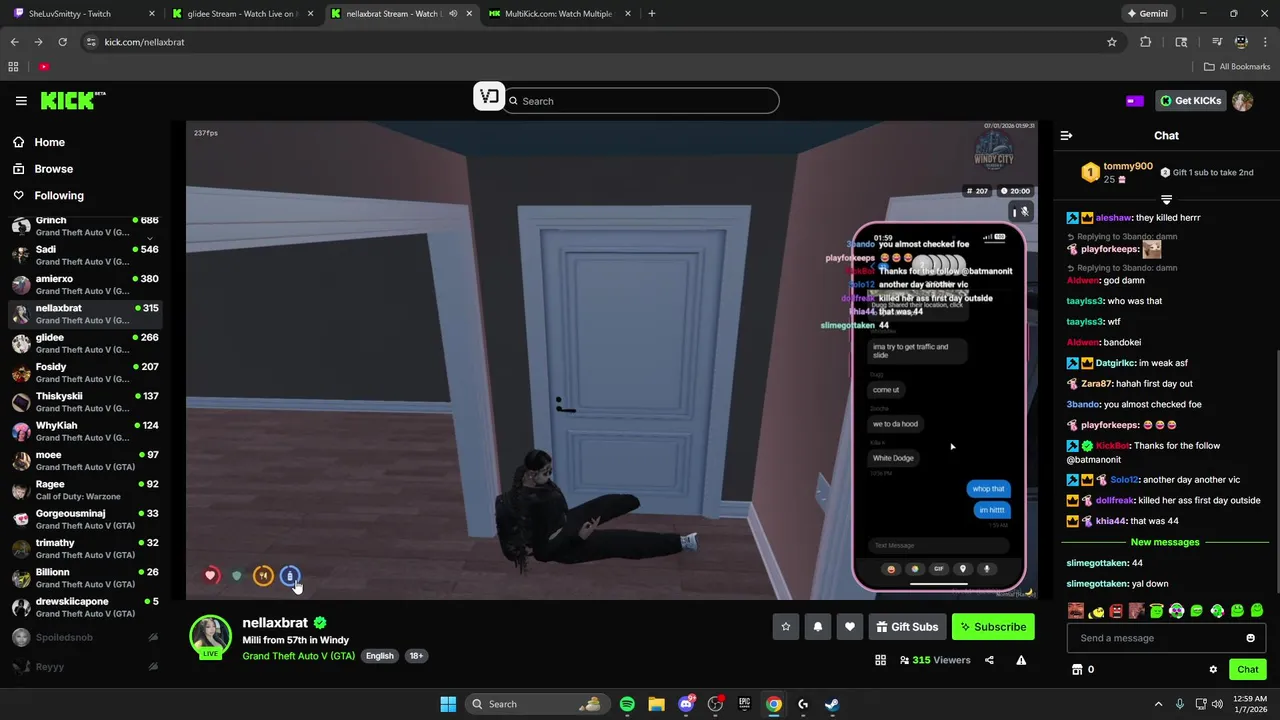1280x720 pixels.
Task: Open Sadi channel in sidebar
Action: pos(85,255)
